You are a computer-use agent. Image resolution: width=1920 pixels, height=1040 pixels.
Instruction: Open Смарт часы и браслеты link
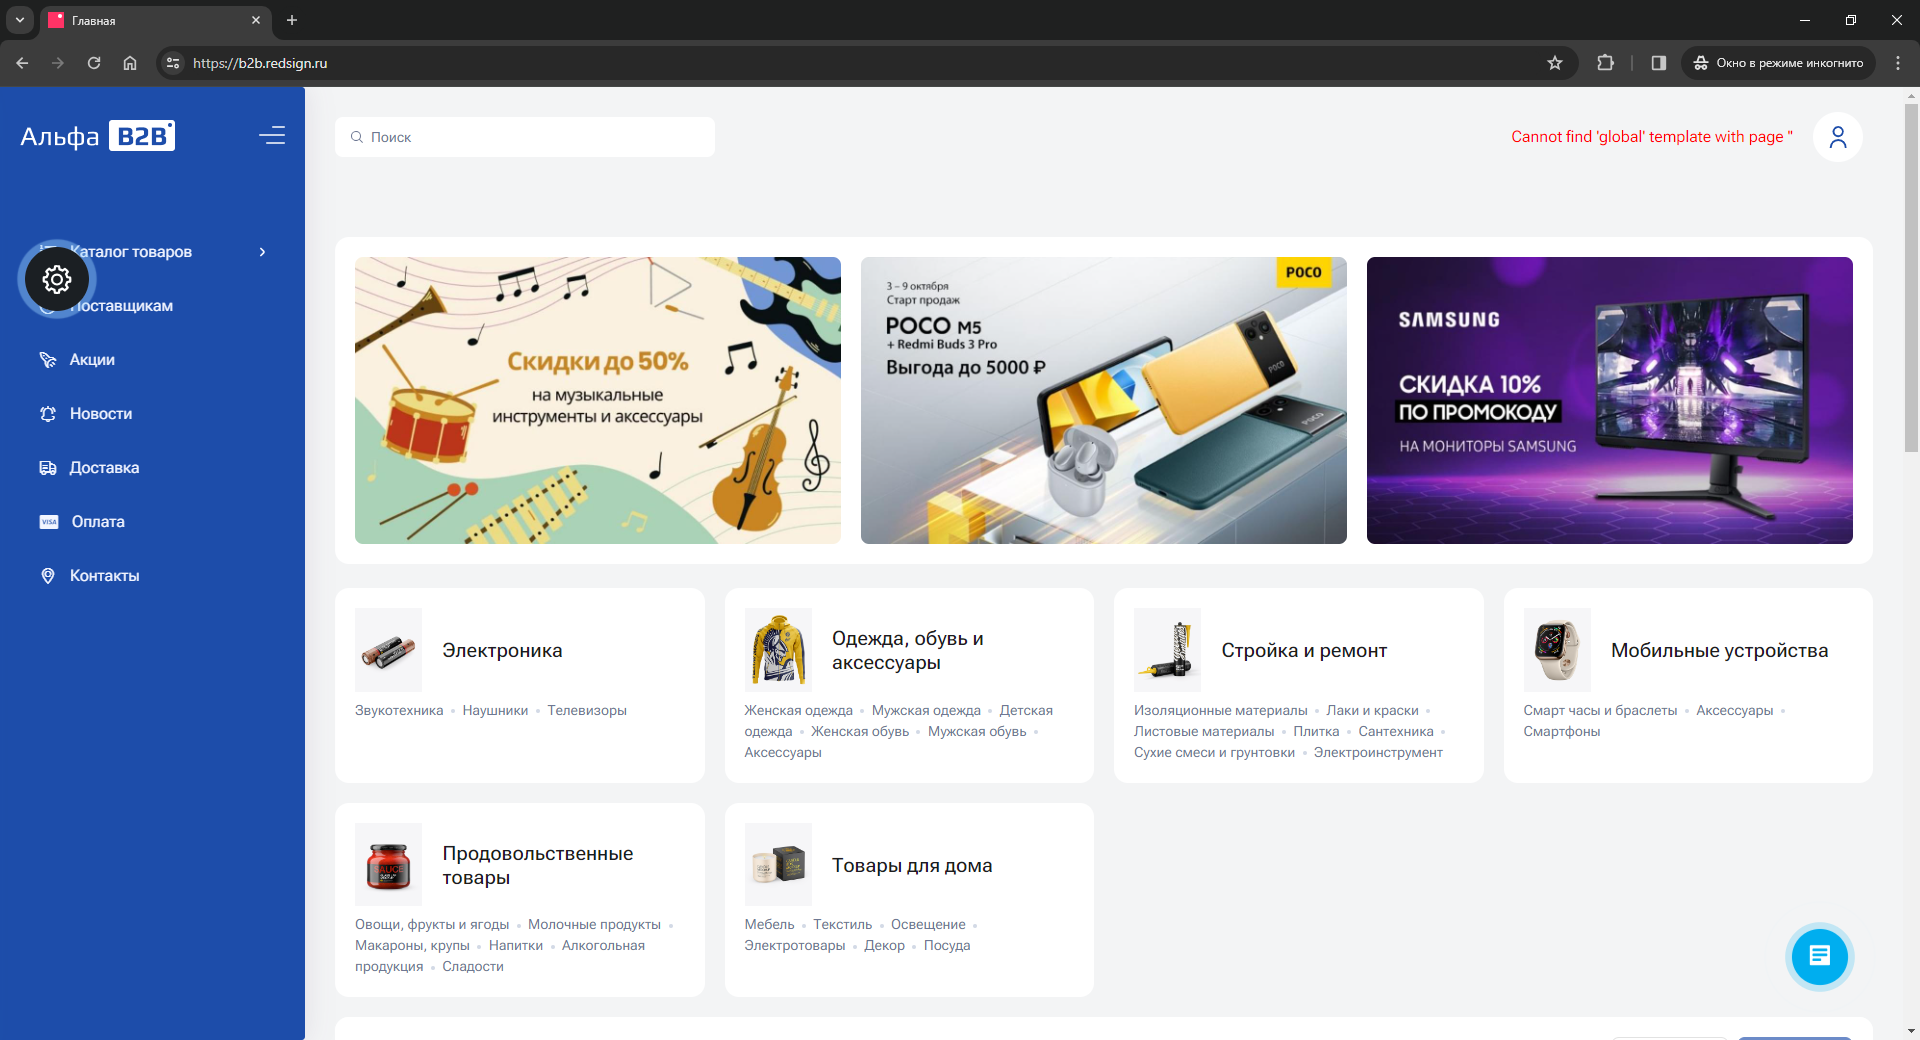(x=1600, y=711)
